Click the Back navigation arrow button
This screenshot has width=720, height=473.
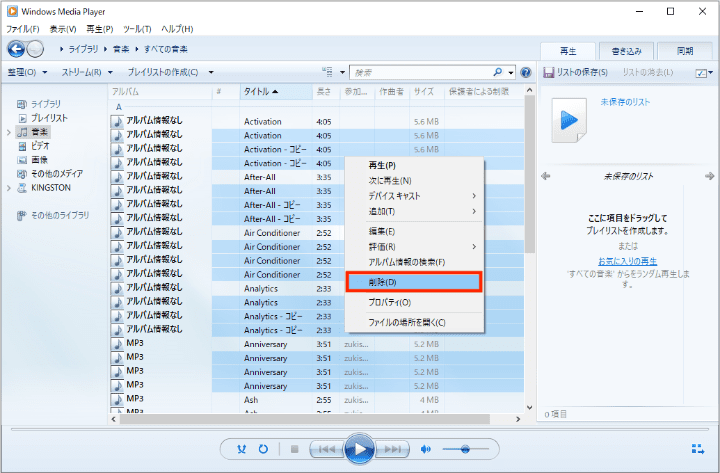tap(16, 49)
